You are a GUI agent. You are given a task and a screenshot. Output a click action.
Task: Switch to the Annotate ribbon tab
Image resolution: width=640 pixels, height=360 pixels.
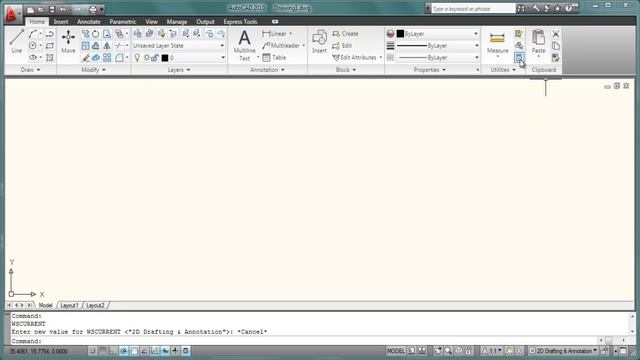tap(89, 22)
